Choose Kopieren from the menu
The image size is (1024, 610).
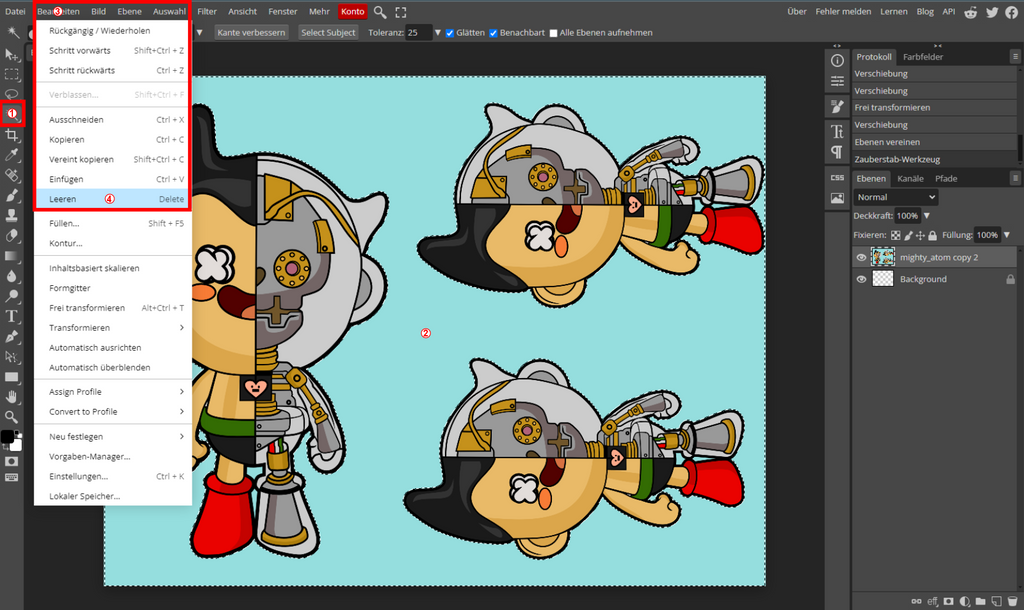point(113,139)
